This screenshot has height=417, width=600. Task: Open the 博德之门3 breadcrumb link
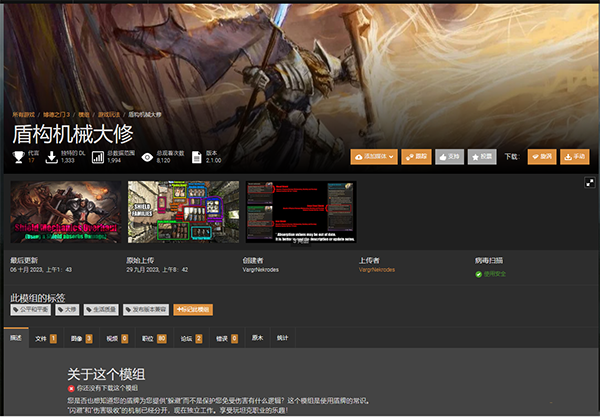click(x=56, y=114)
